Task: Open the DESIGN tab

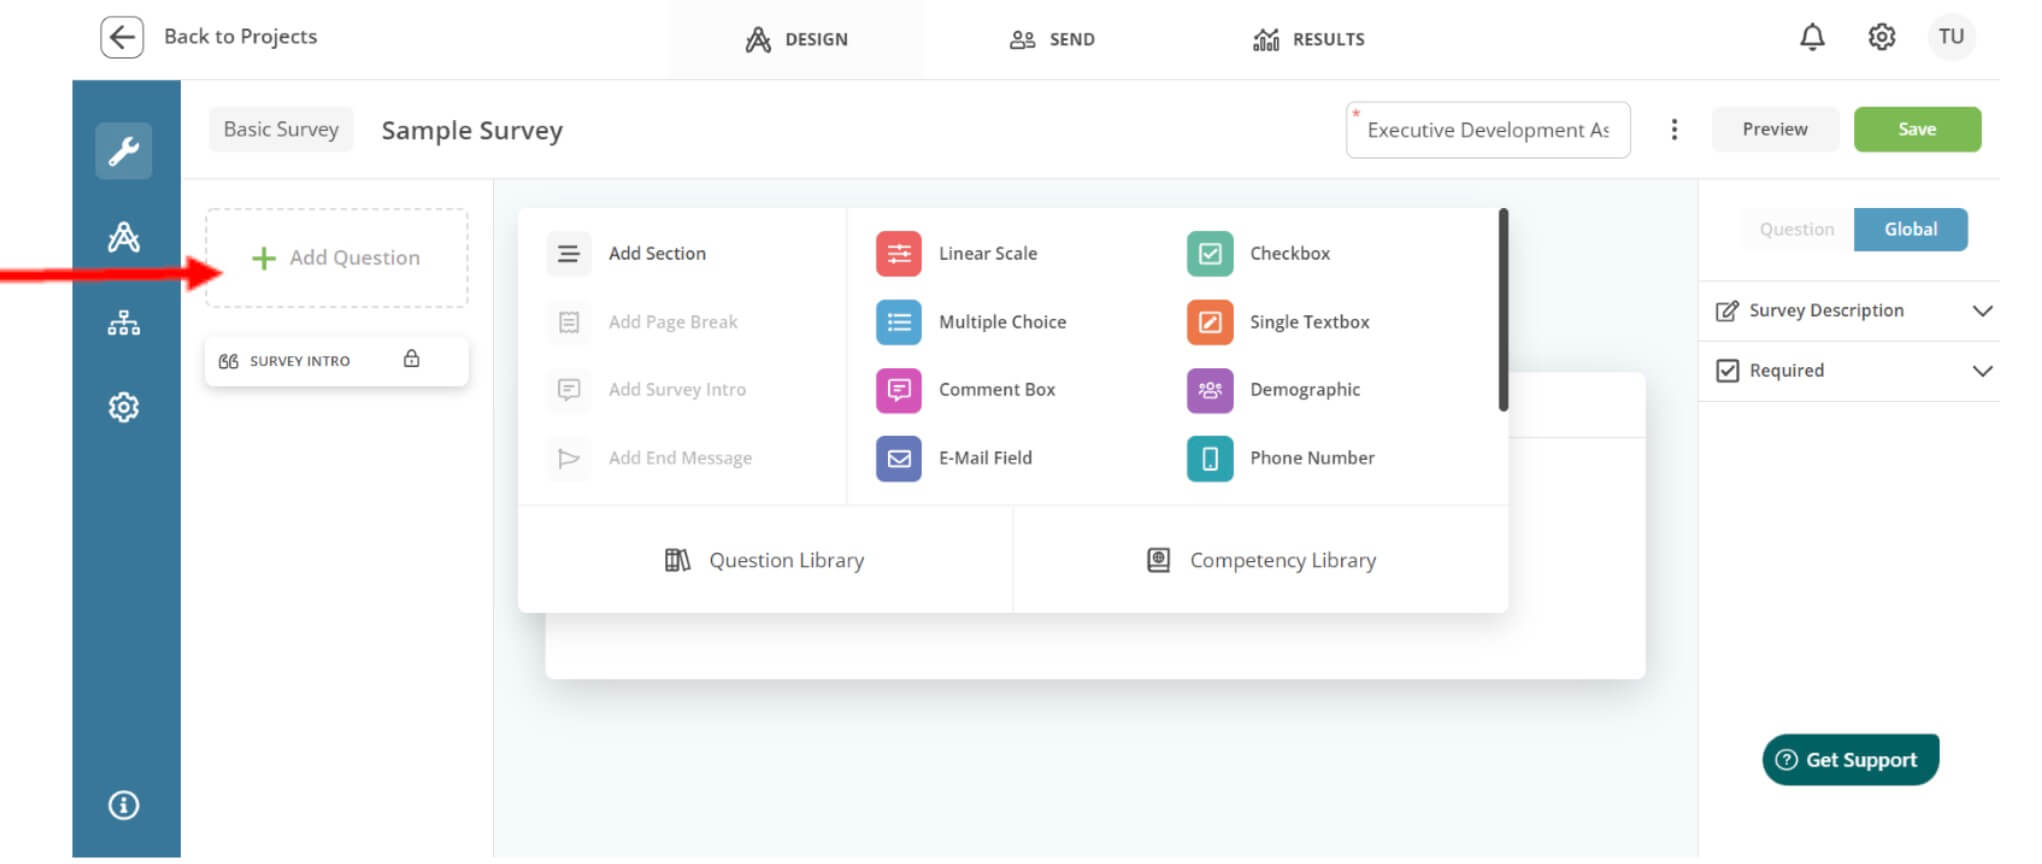Action: pyautogui.click(x=796, y=40)
